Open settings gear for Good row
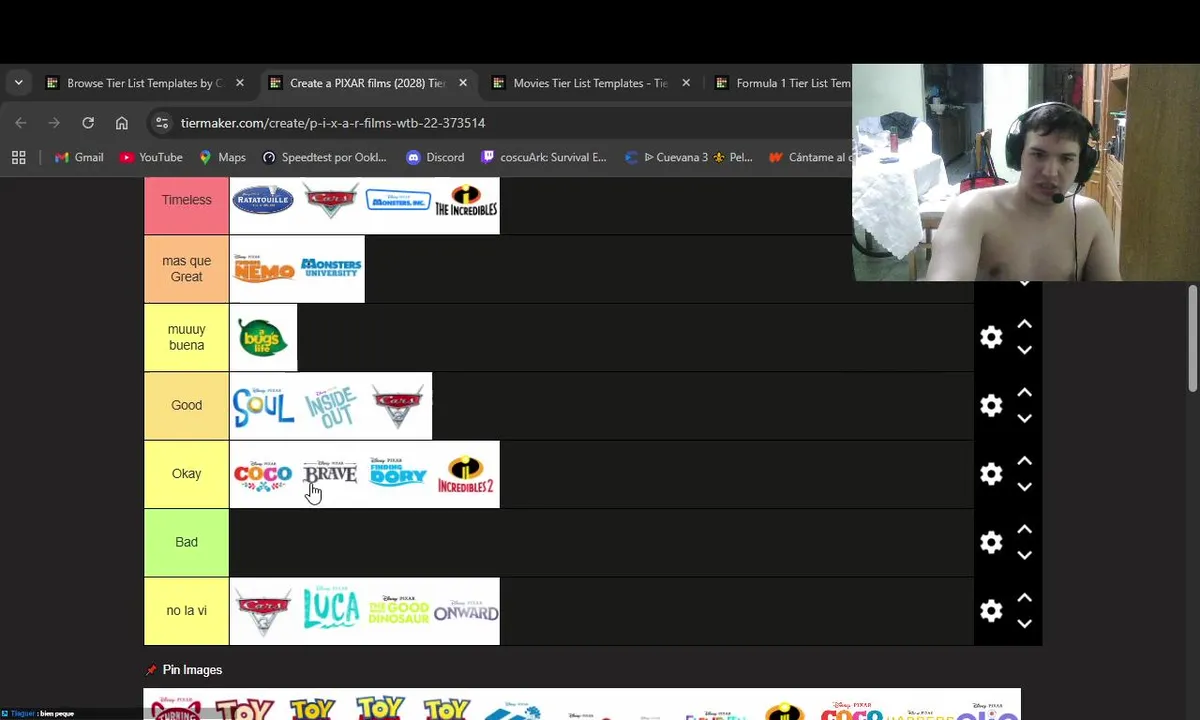Screen dimensions: 1200x720 [991, 405]
